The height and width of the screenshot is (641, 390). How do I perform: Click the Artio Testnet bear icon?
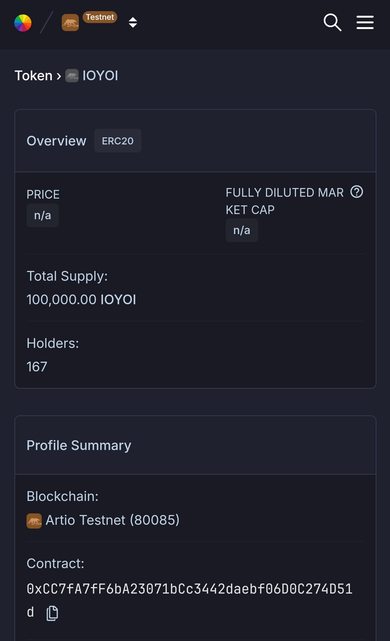click(34, 521)
